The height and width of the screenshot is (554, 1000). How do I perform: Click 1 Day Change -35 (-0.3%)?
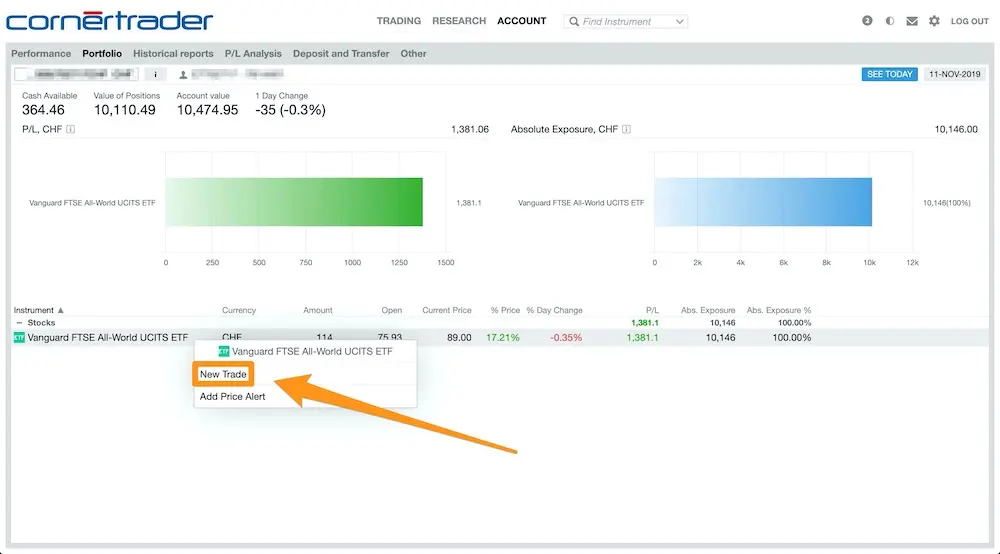(291, 110)
